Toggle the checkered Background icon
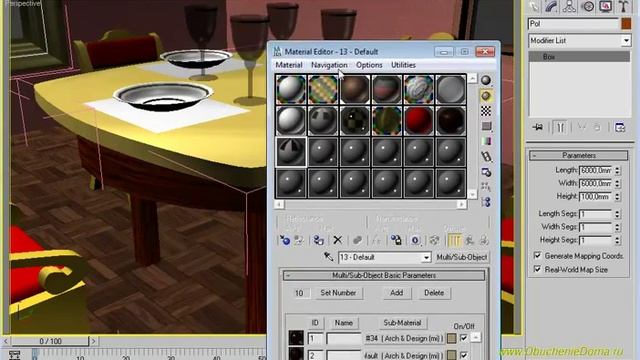 tap(486, 111)
